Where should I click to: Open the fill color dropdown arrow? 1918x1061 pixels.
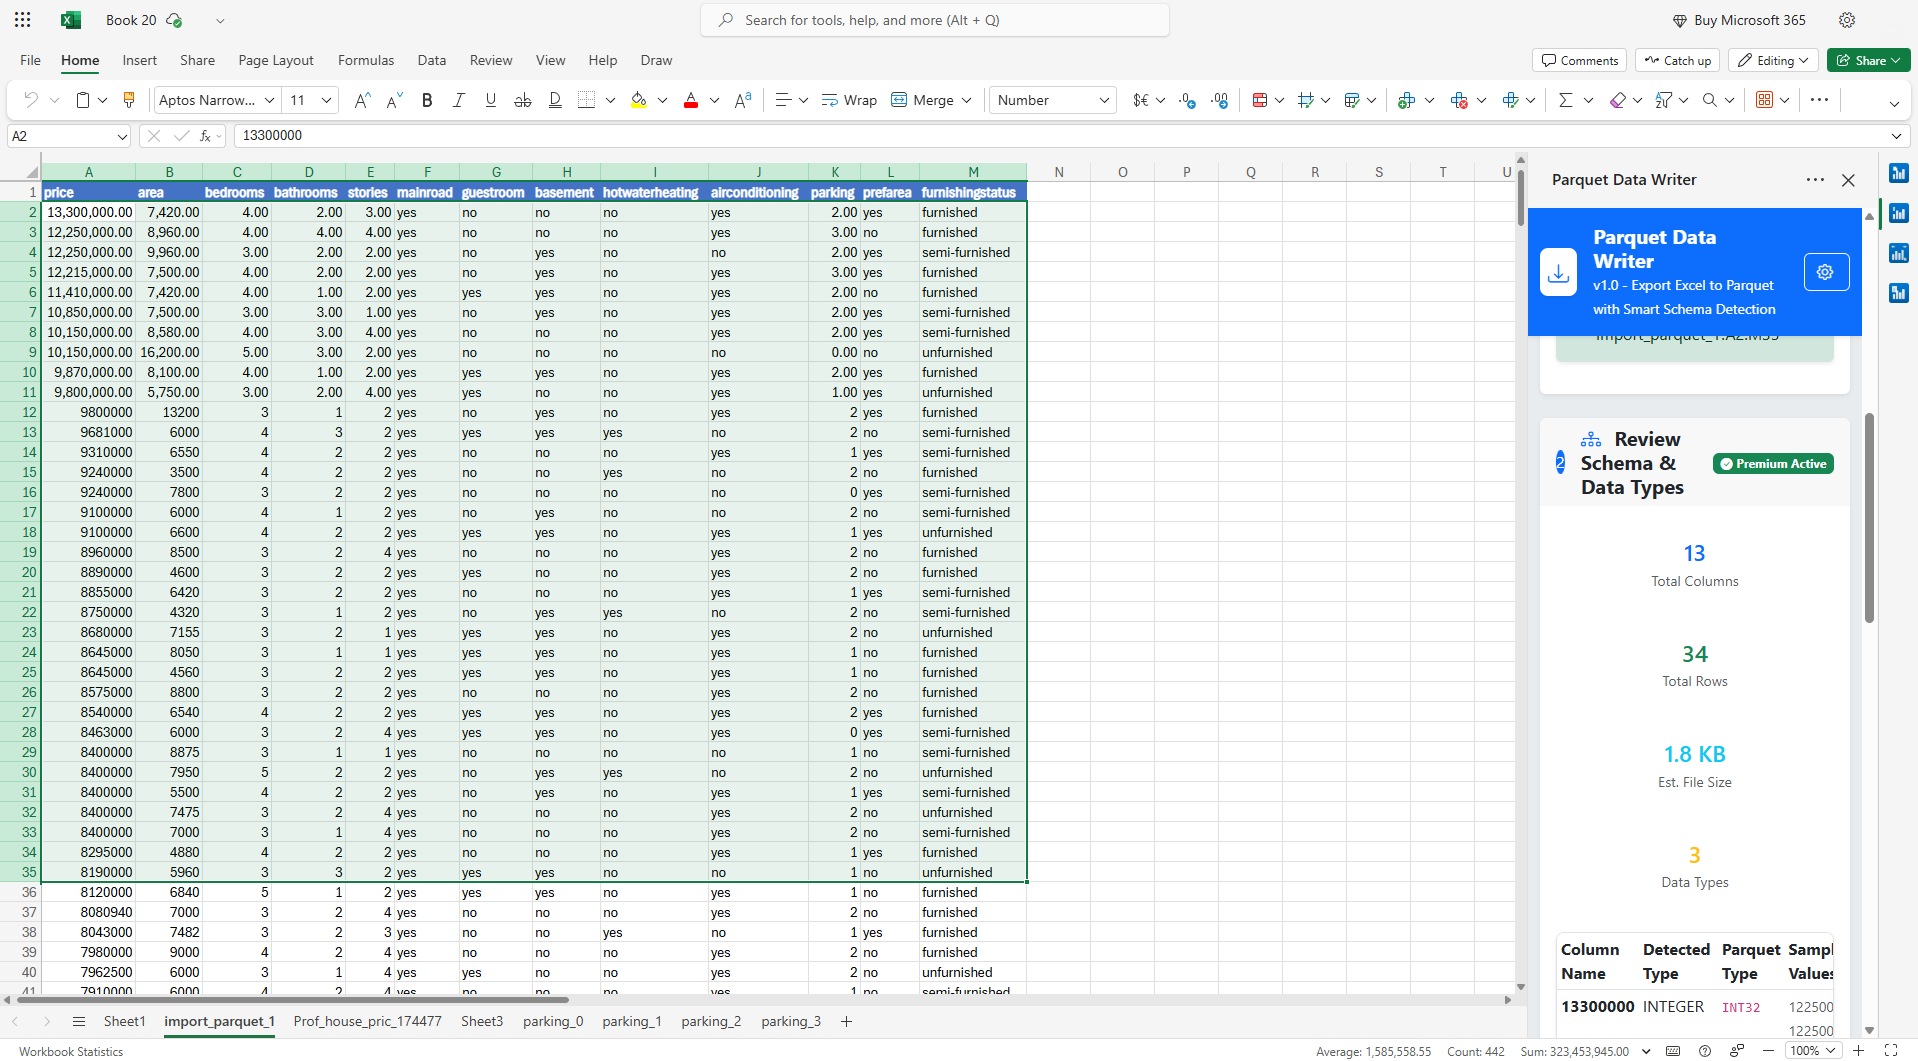tap(662, 100)
